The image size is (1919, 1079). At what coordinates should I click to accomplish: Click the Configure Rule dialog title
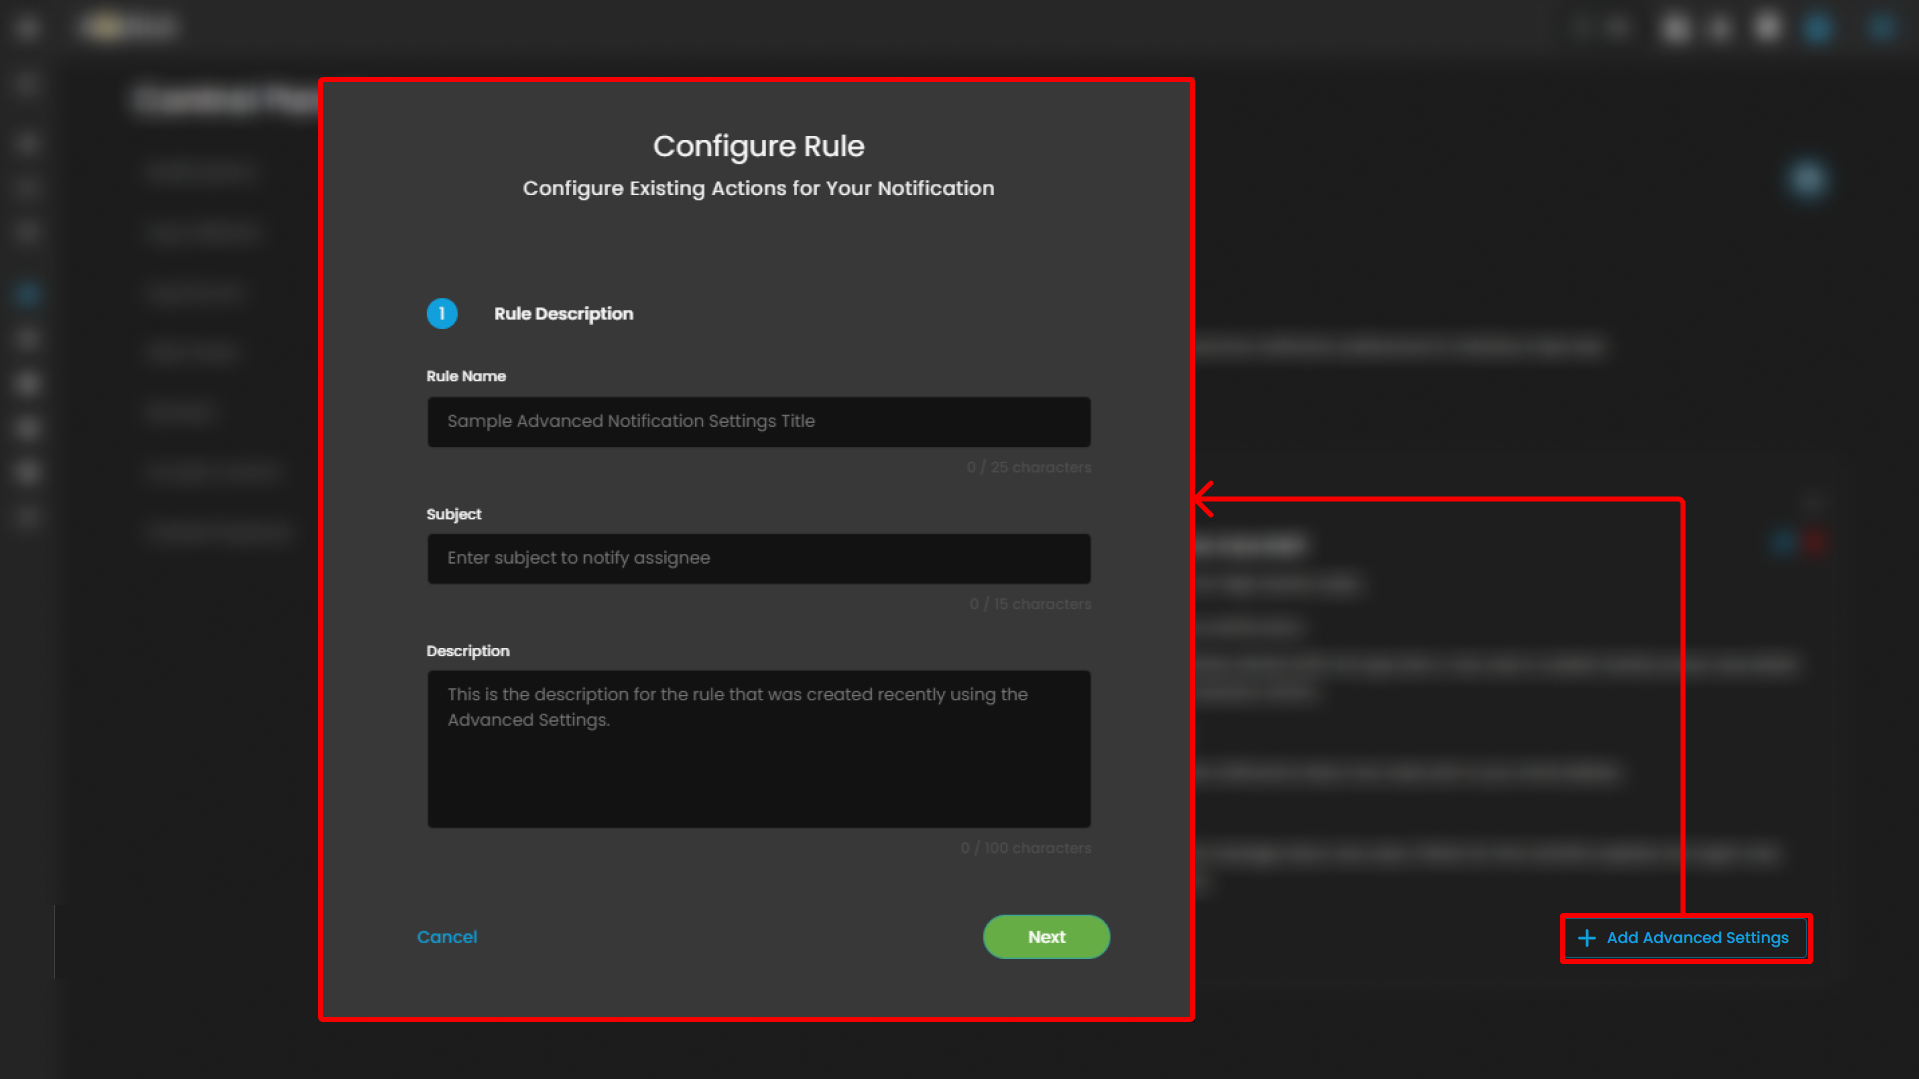tap(758, 146)
